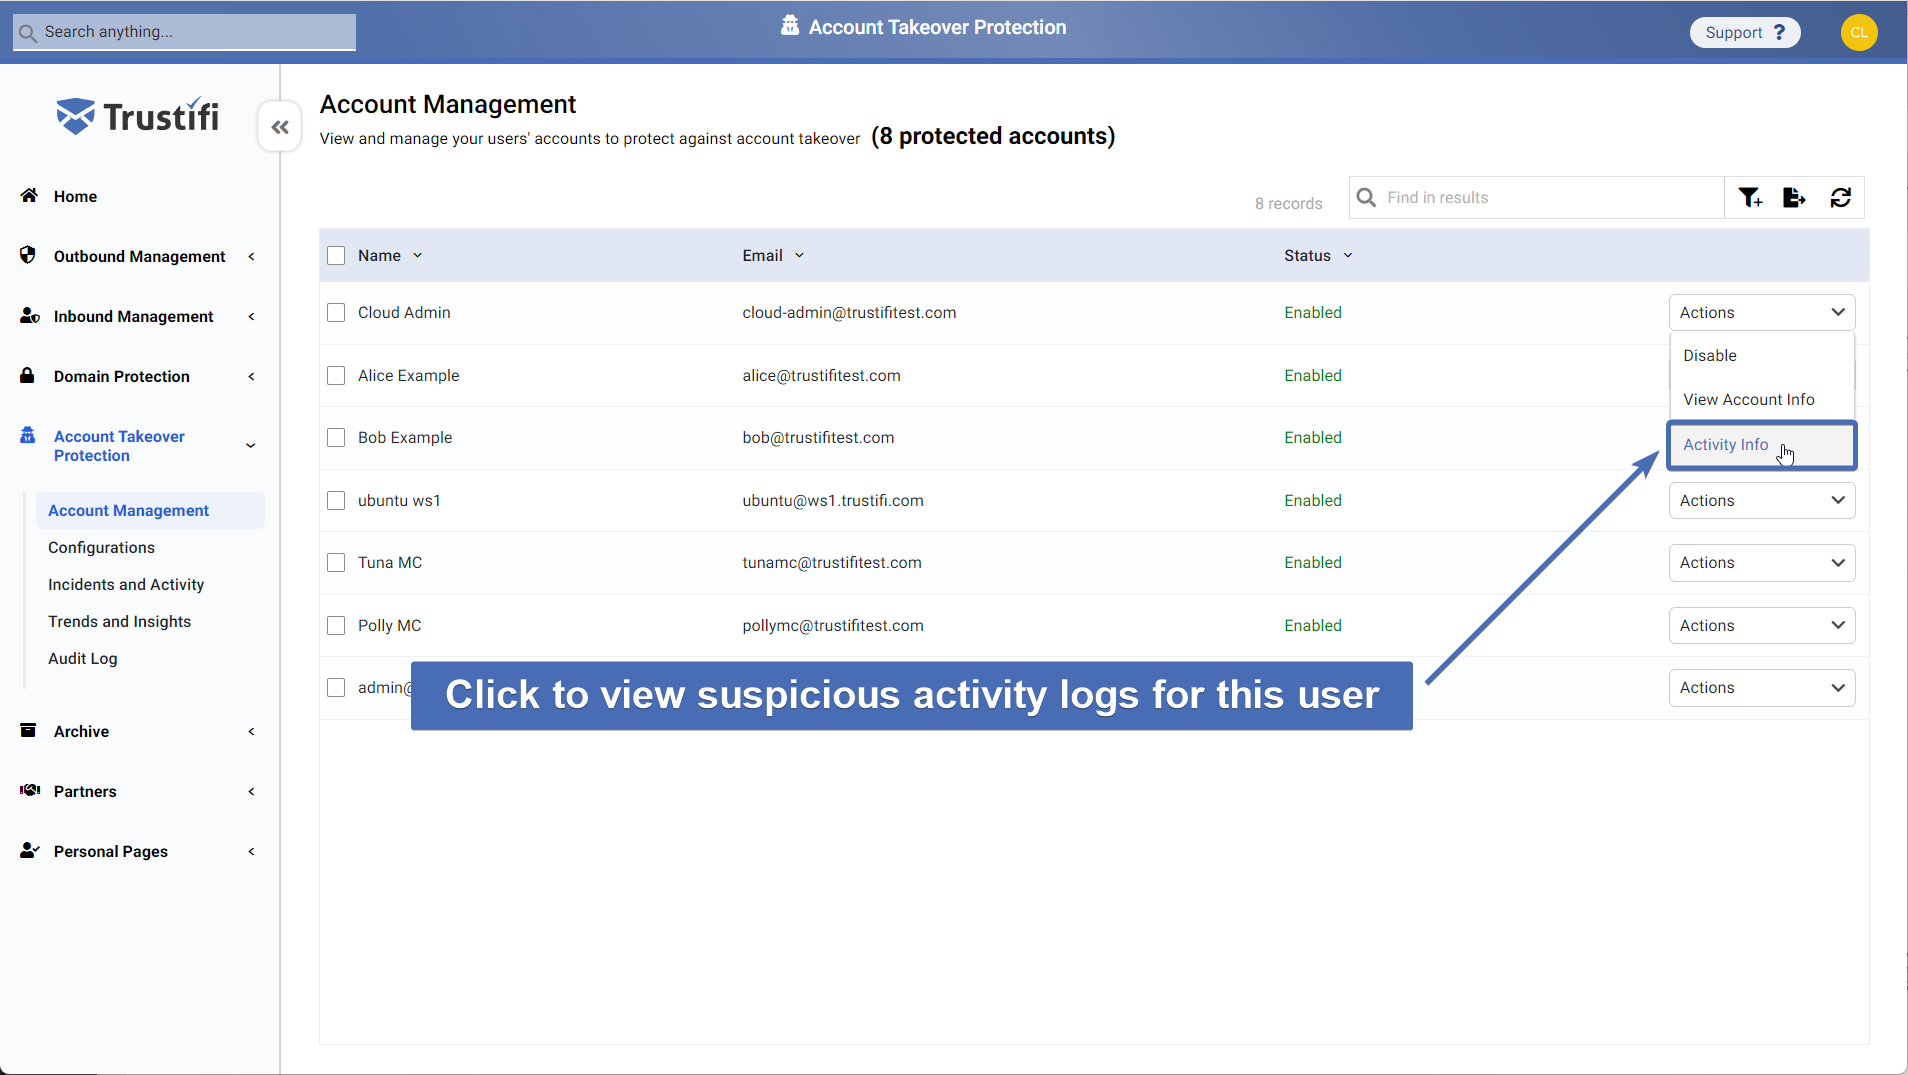The height and width of the screenshot is (1075, 1908).
Task: Click the Partners handshake icon
Action: (30, 790)
